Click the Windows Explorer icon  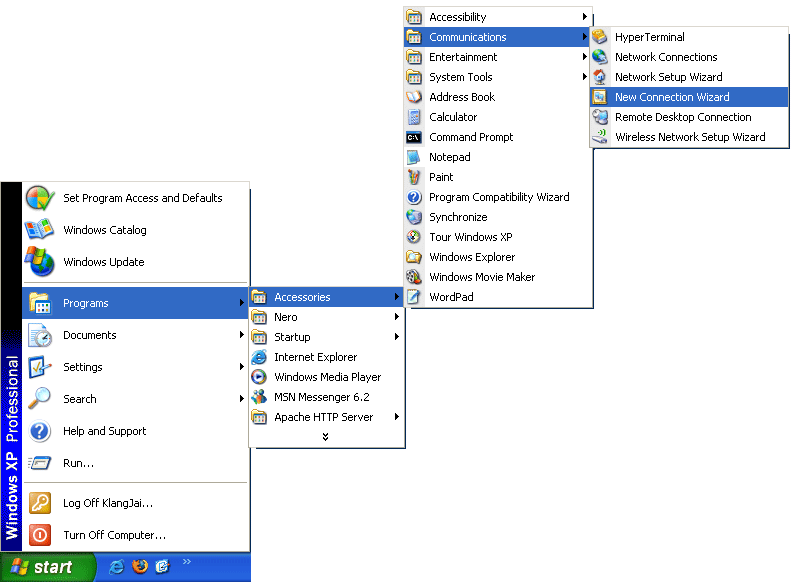pos(414,257)
